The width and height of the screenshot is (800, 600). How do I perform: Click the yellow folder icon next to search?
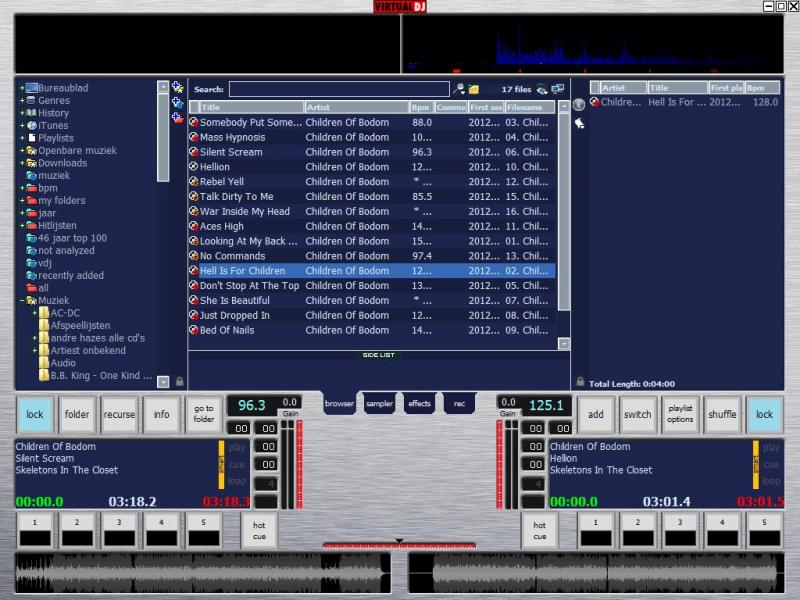click(x=473, y=90)
